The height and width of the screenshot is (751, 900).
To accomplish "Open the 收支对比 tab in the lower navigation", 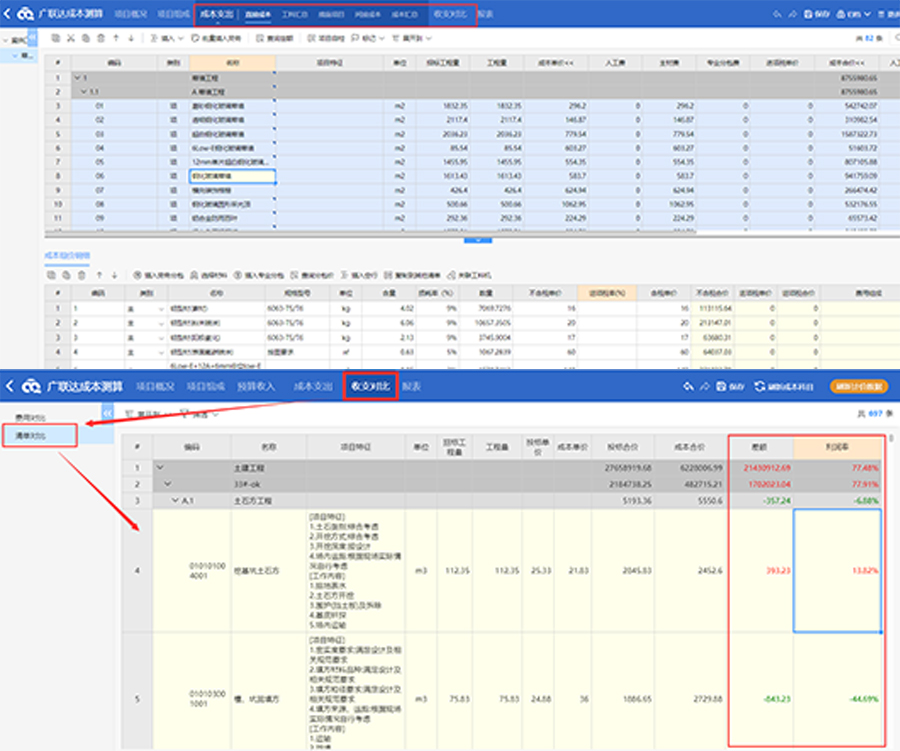I will (x=369, y=386).
